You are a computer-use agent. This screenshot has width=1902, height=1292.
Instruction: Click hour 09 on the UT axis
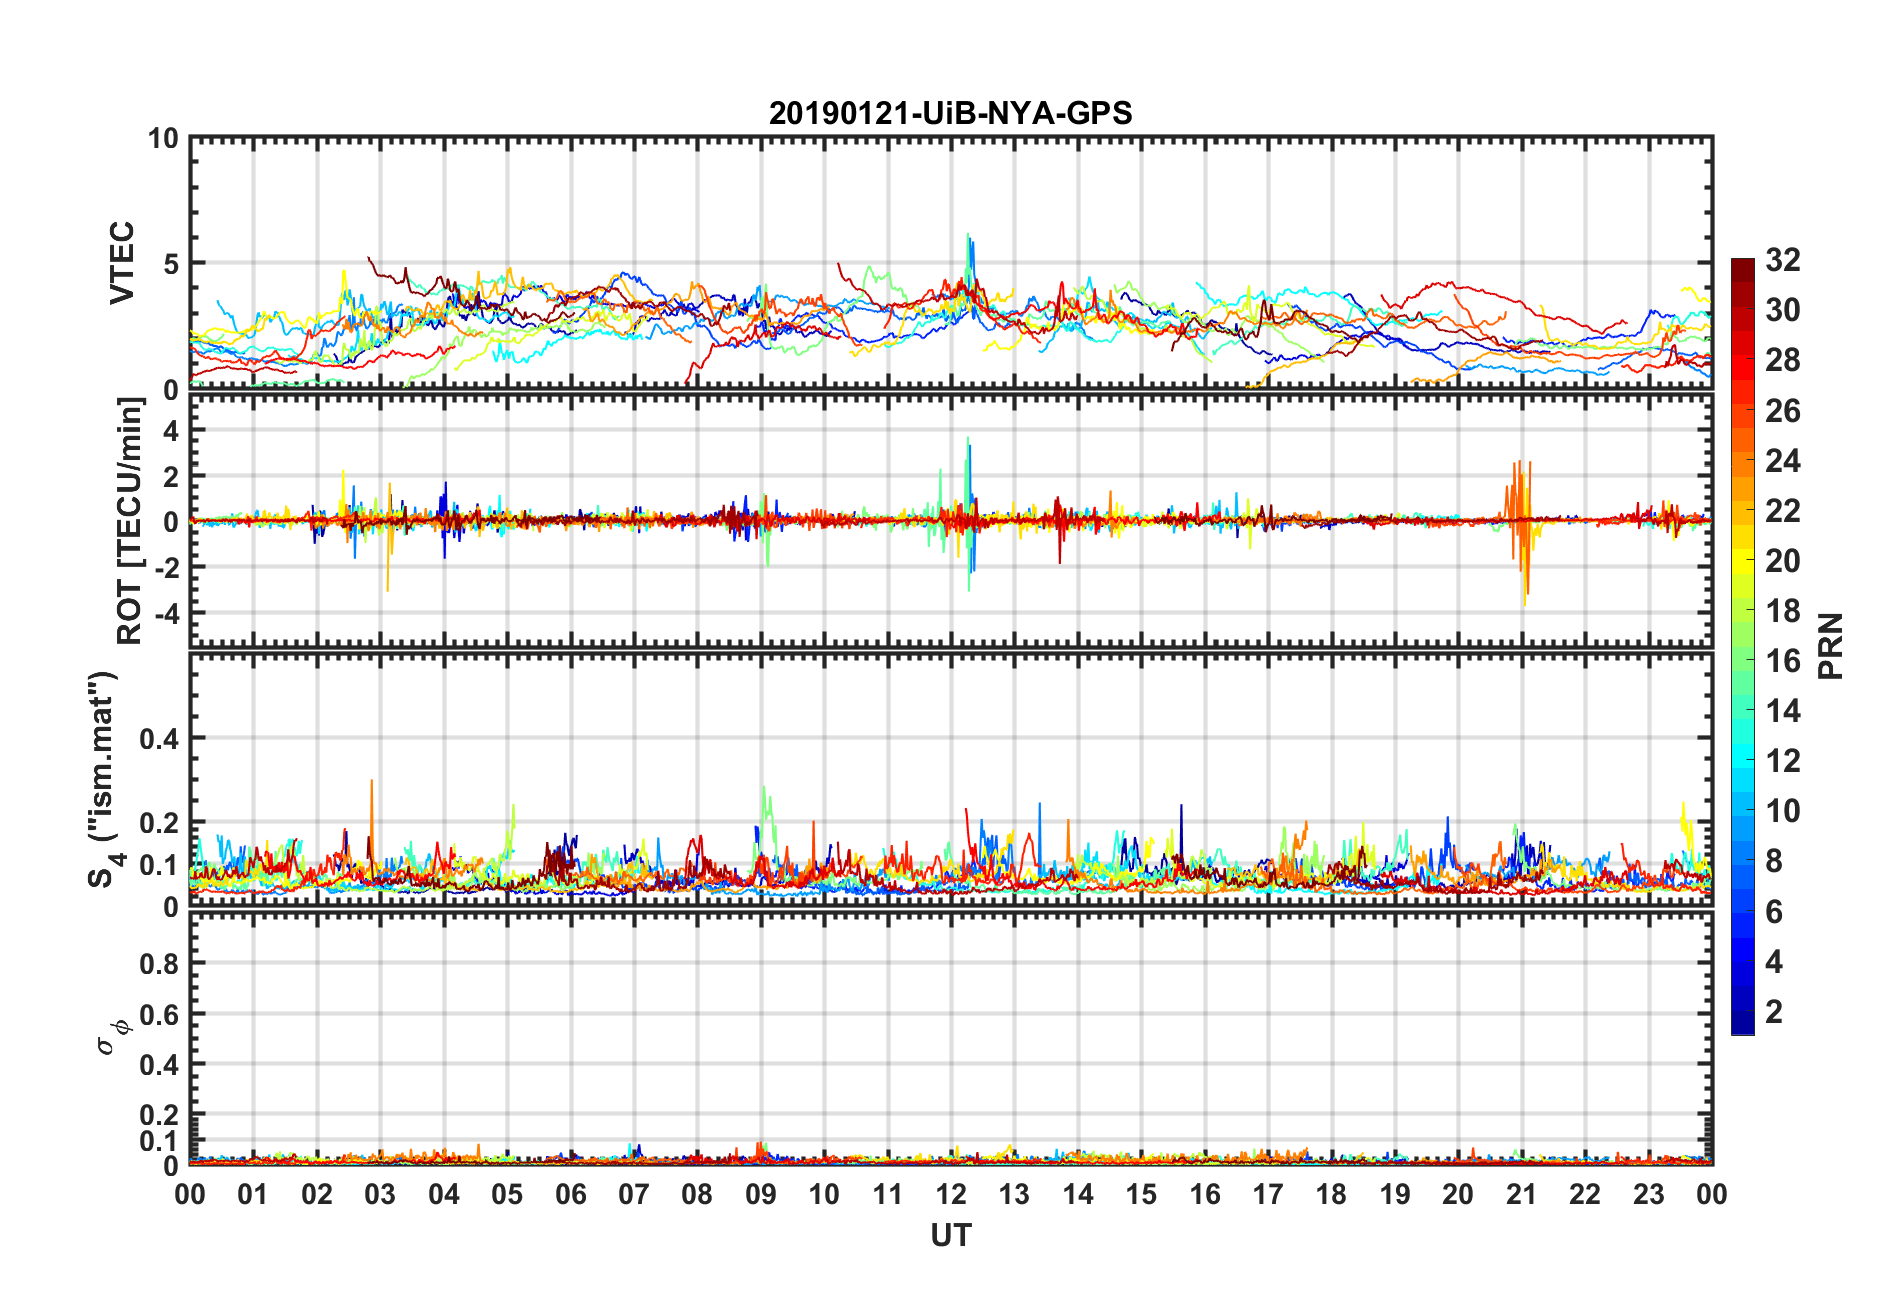(761, 1194)
